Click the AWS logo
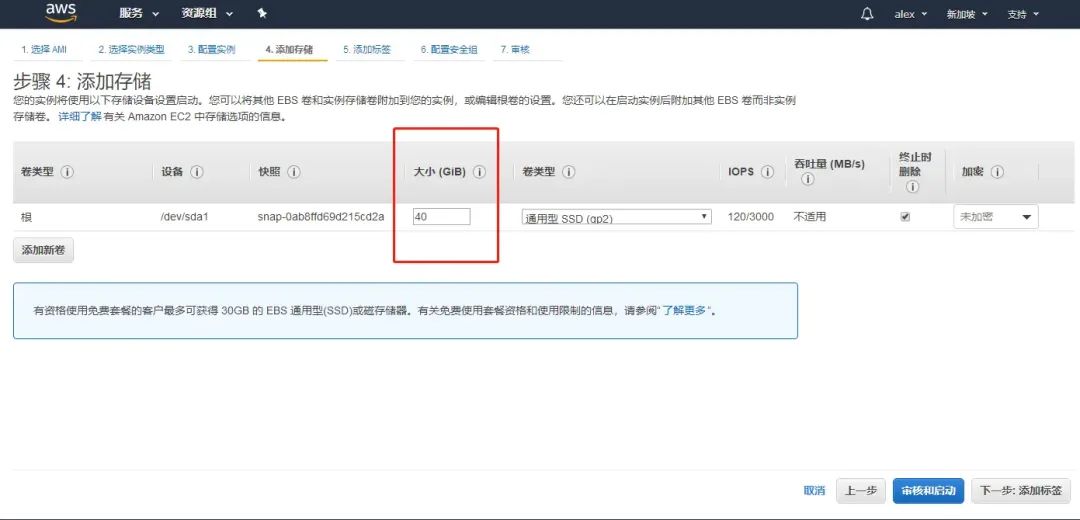The image size is (1080, 520). 61,12
